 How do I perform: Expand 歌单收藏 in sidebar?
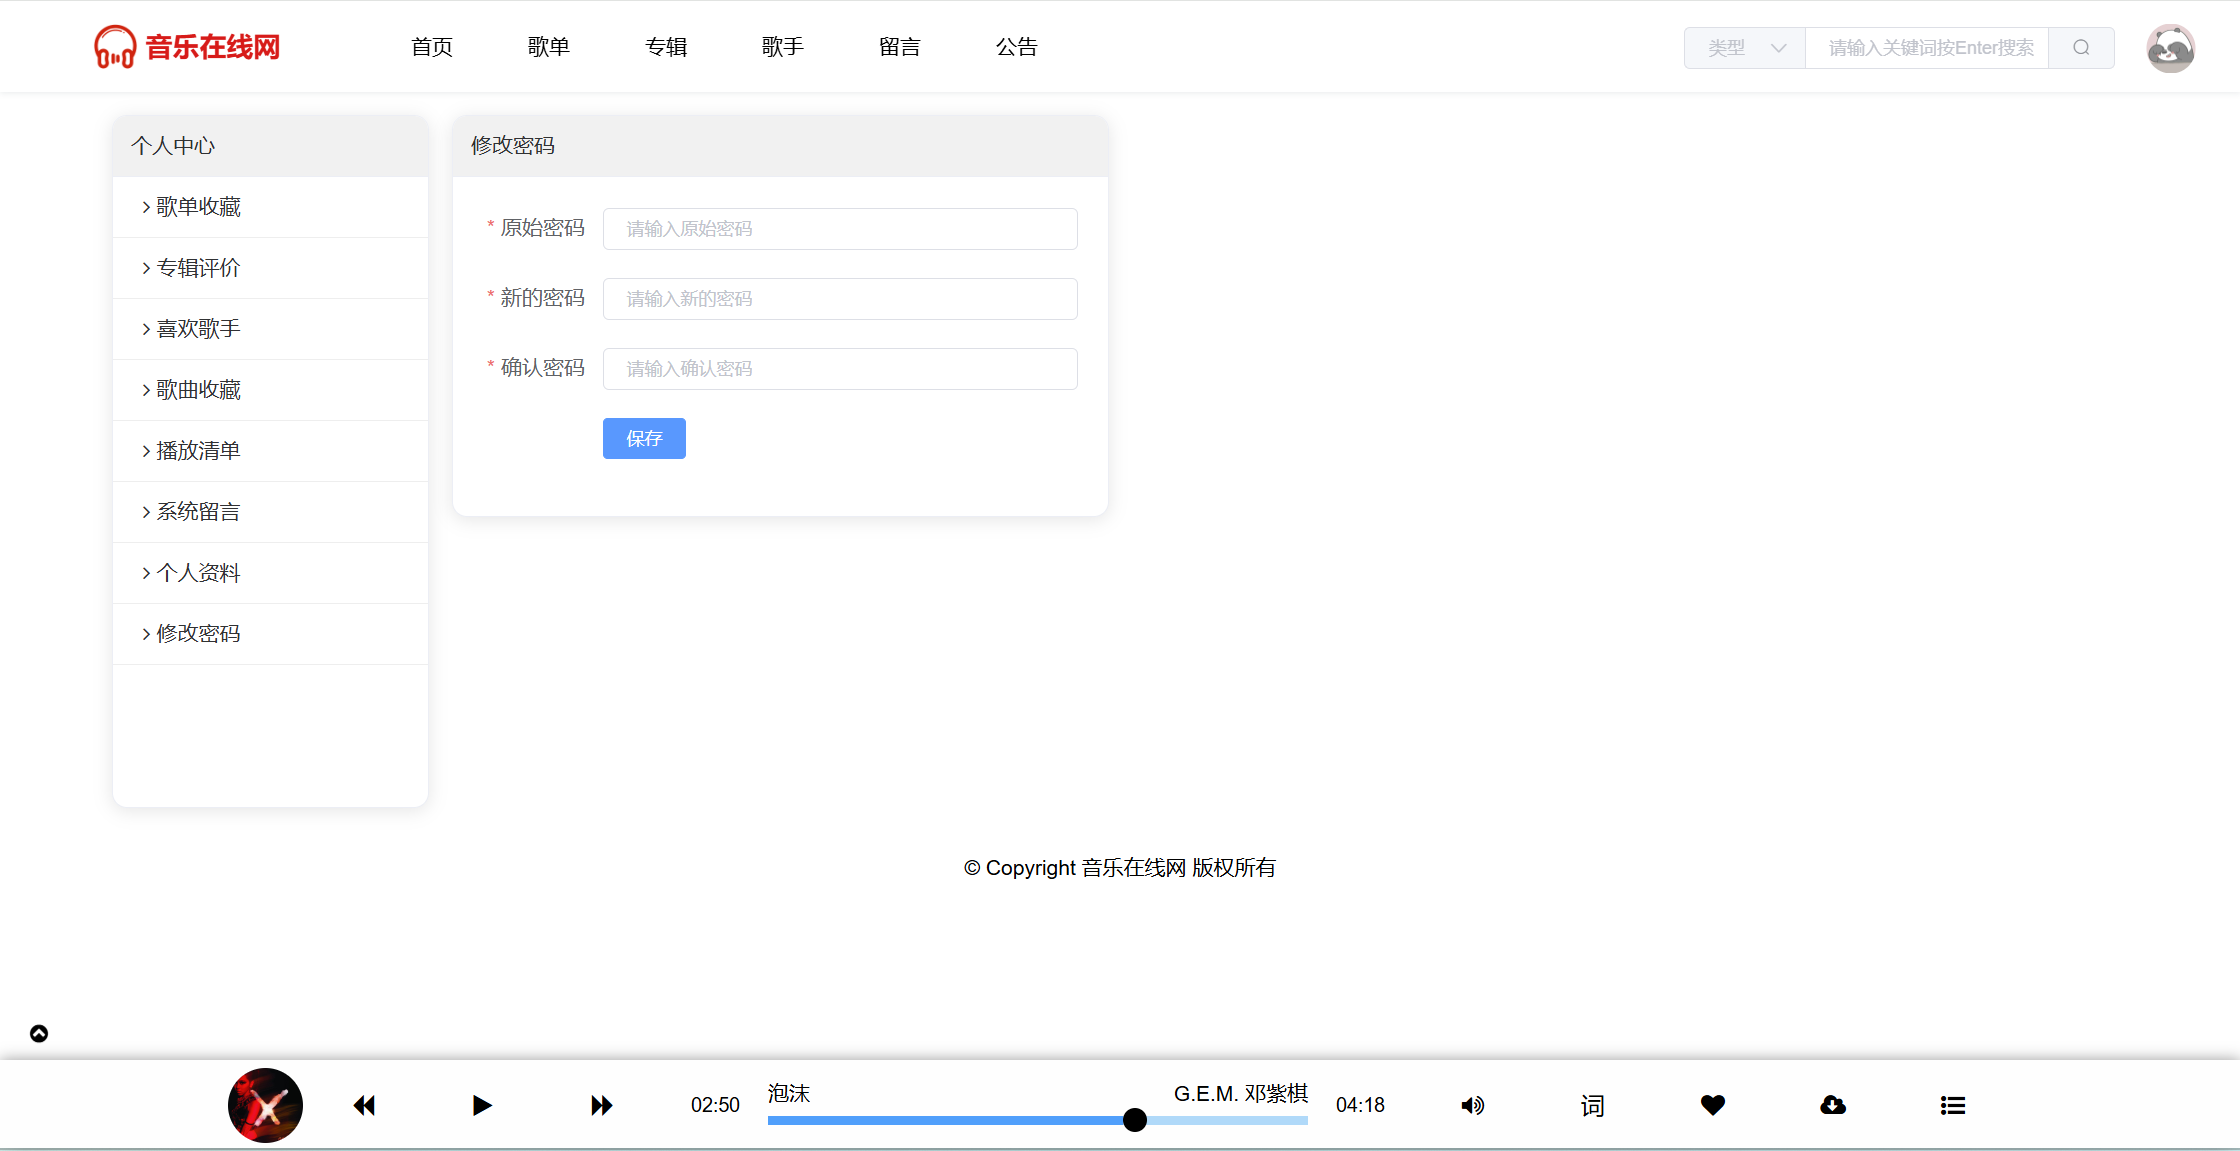click(198, 207)
